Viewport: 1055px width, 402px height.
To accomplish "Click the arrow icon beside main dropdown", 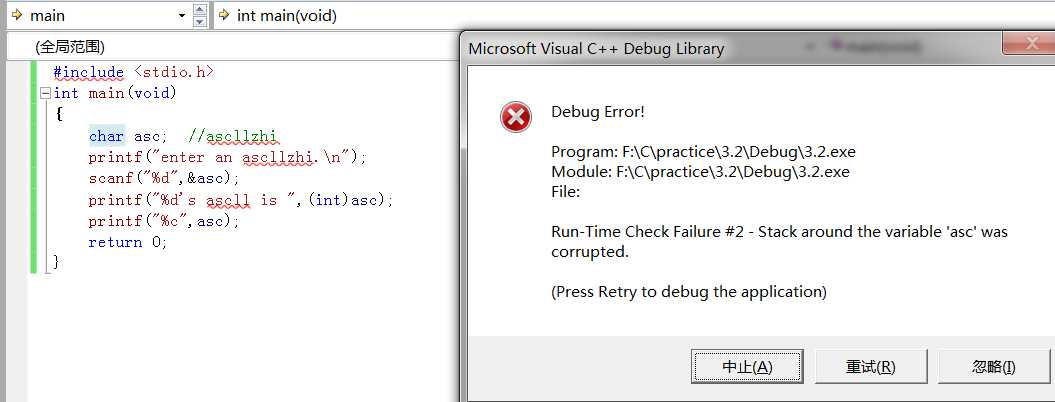I will point(16,16).
